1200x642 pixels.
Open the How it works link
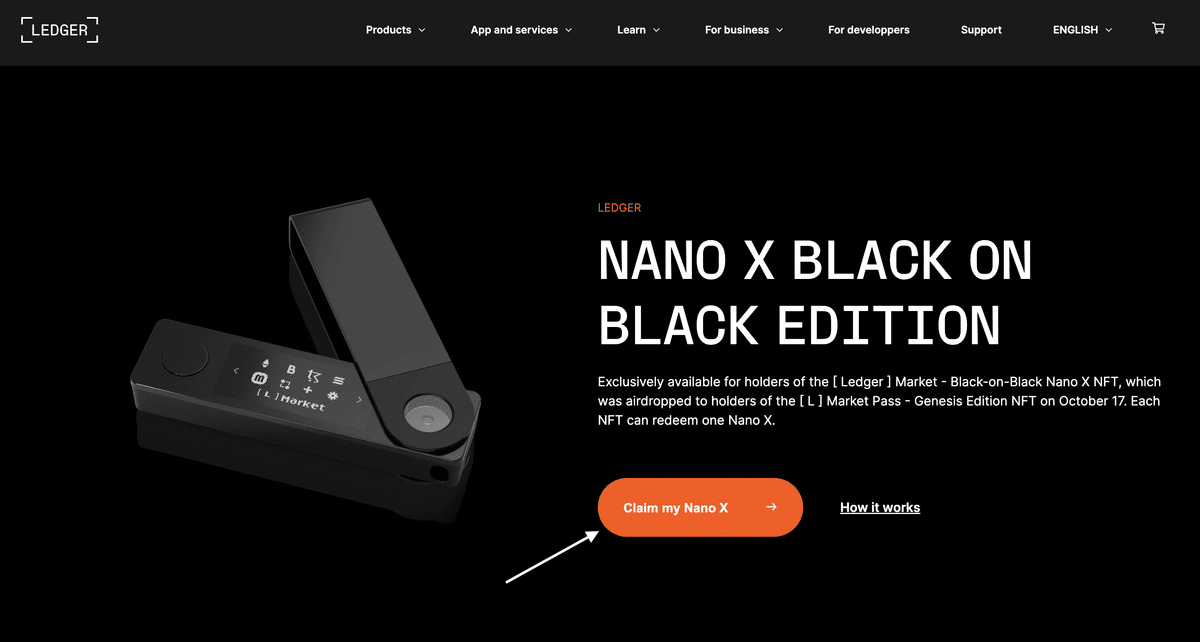[880, 508]
